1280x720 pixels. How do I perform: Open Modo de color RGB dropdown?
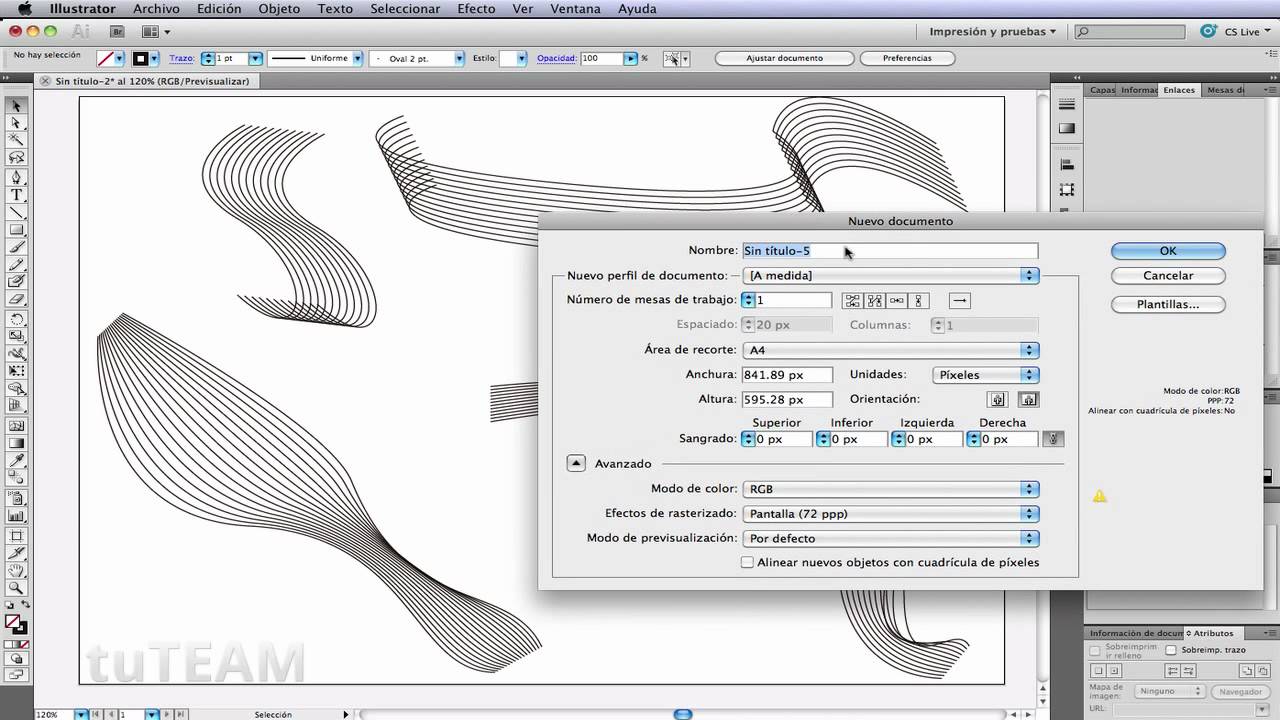tap(891, 489)
